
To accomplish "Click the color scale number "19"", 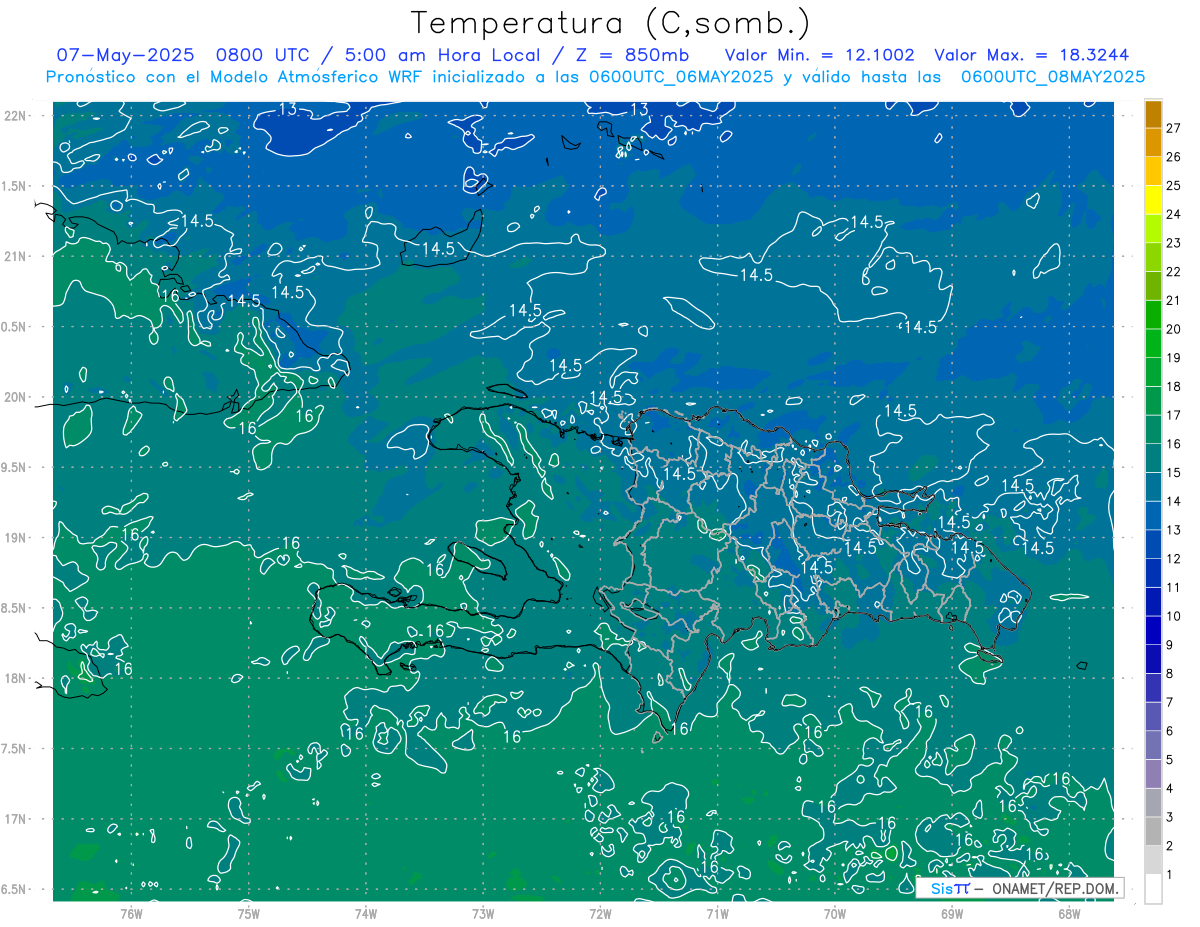I will pos(1174,357).
